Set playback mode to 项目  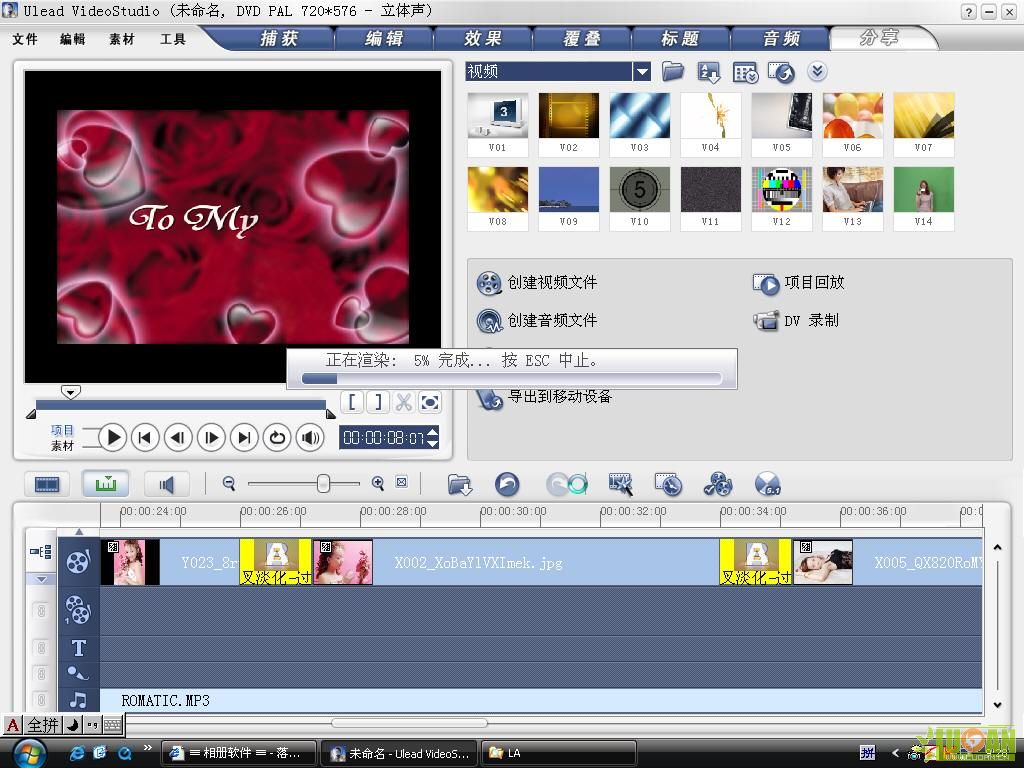tap(62, 430)
